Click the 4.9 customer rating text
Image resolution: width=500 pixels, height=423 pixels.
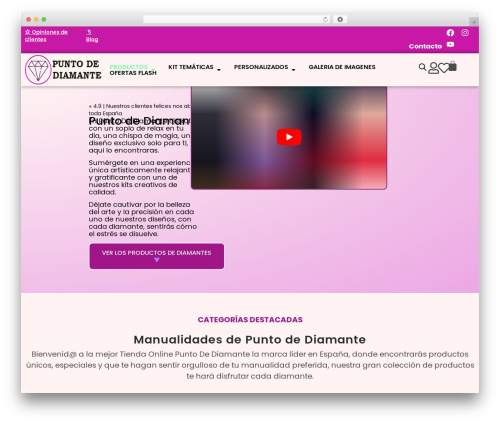point(139,109)
